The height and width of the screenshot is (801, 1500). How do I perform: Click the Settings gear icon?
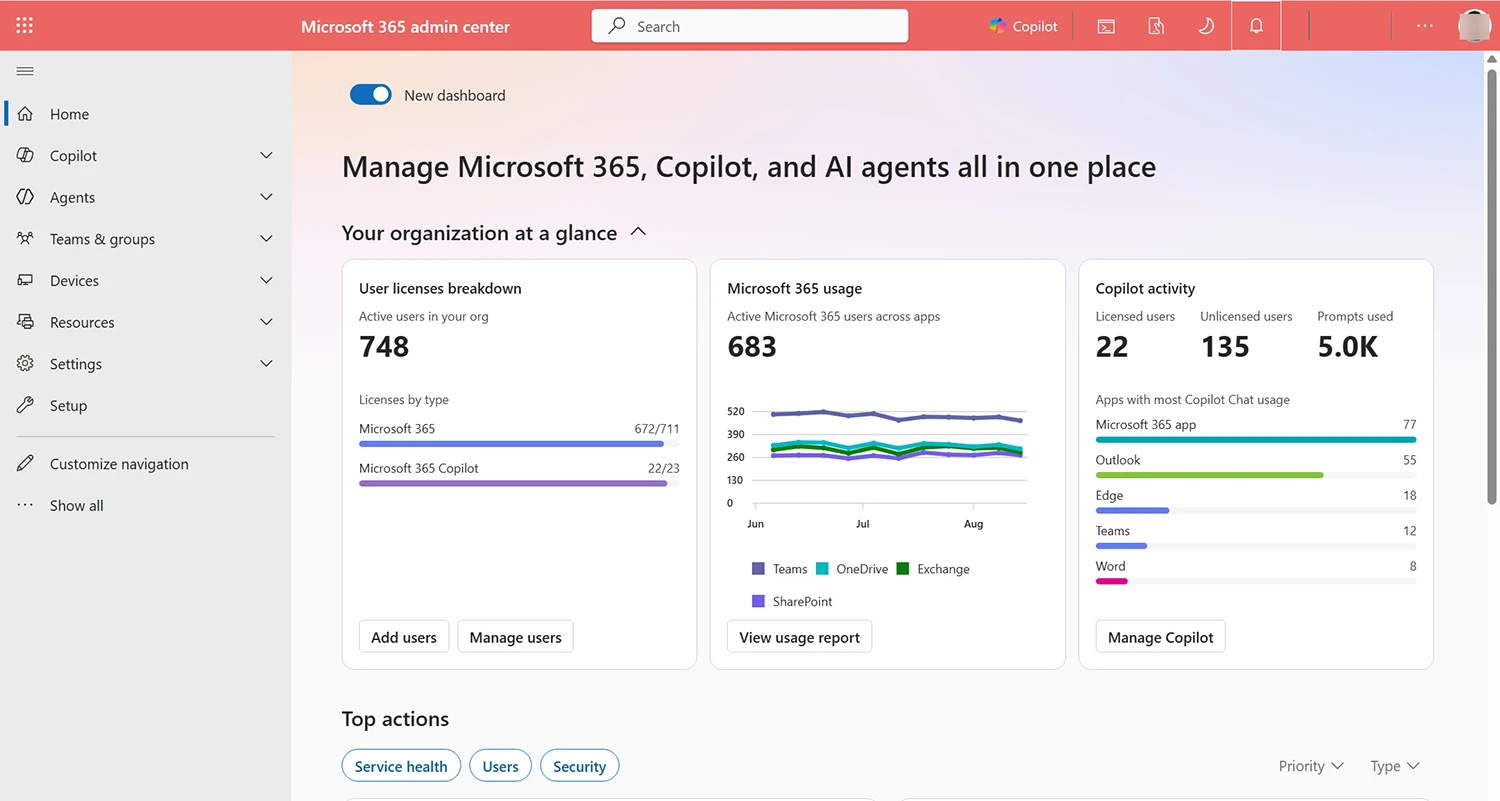coord(26,364)
